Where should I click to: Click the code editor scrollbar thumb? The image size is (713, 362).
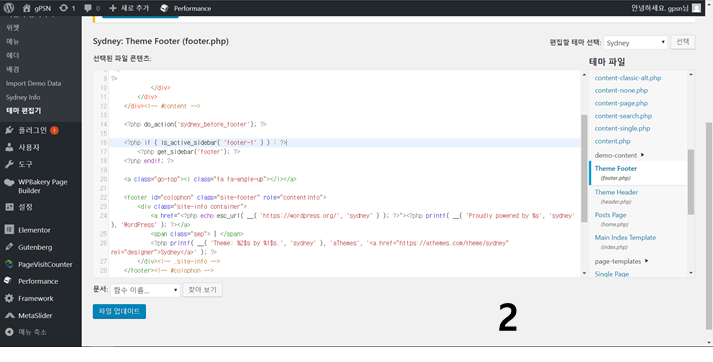(x=584, y=168)
